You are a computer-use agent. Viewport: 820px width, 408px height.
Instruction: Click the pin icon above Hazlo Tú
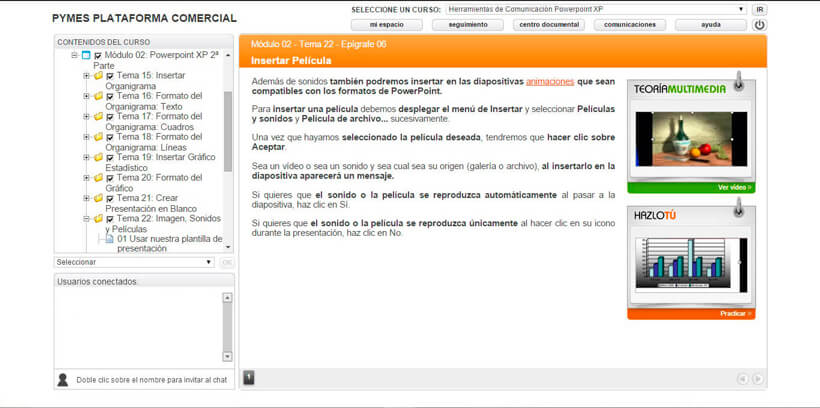coord(738,208)
